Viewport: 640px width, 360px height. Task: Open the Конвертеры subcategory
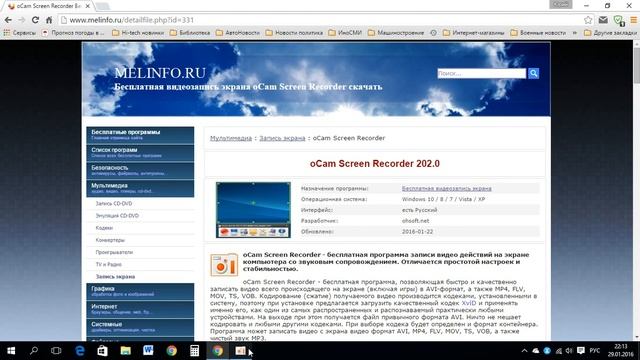110,240
